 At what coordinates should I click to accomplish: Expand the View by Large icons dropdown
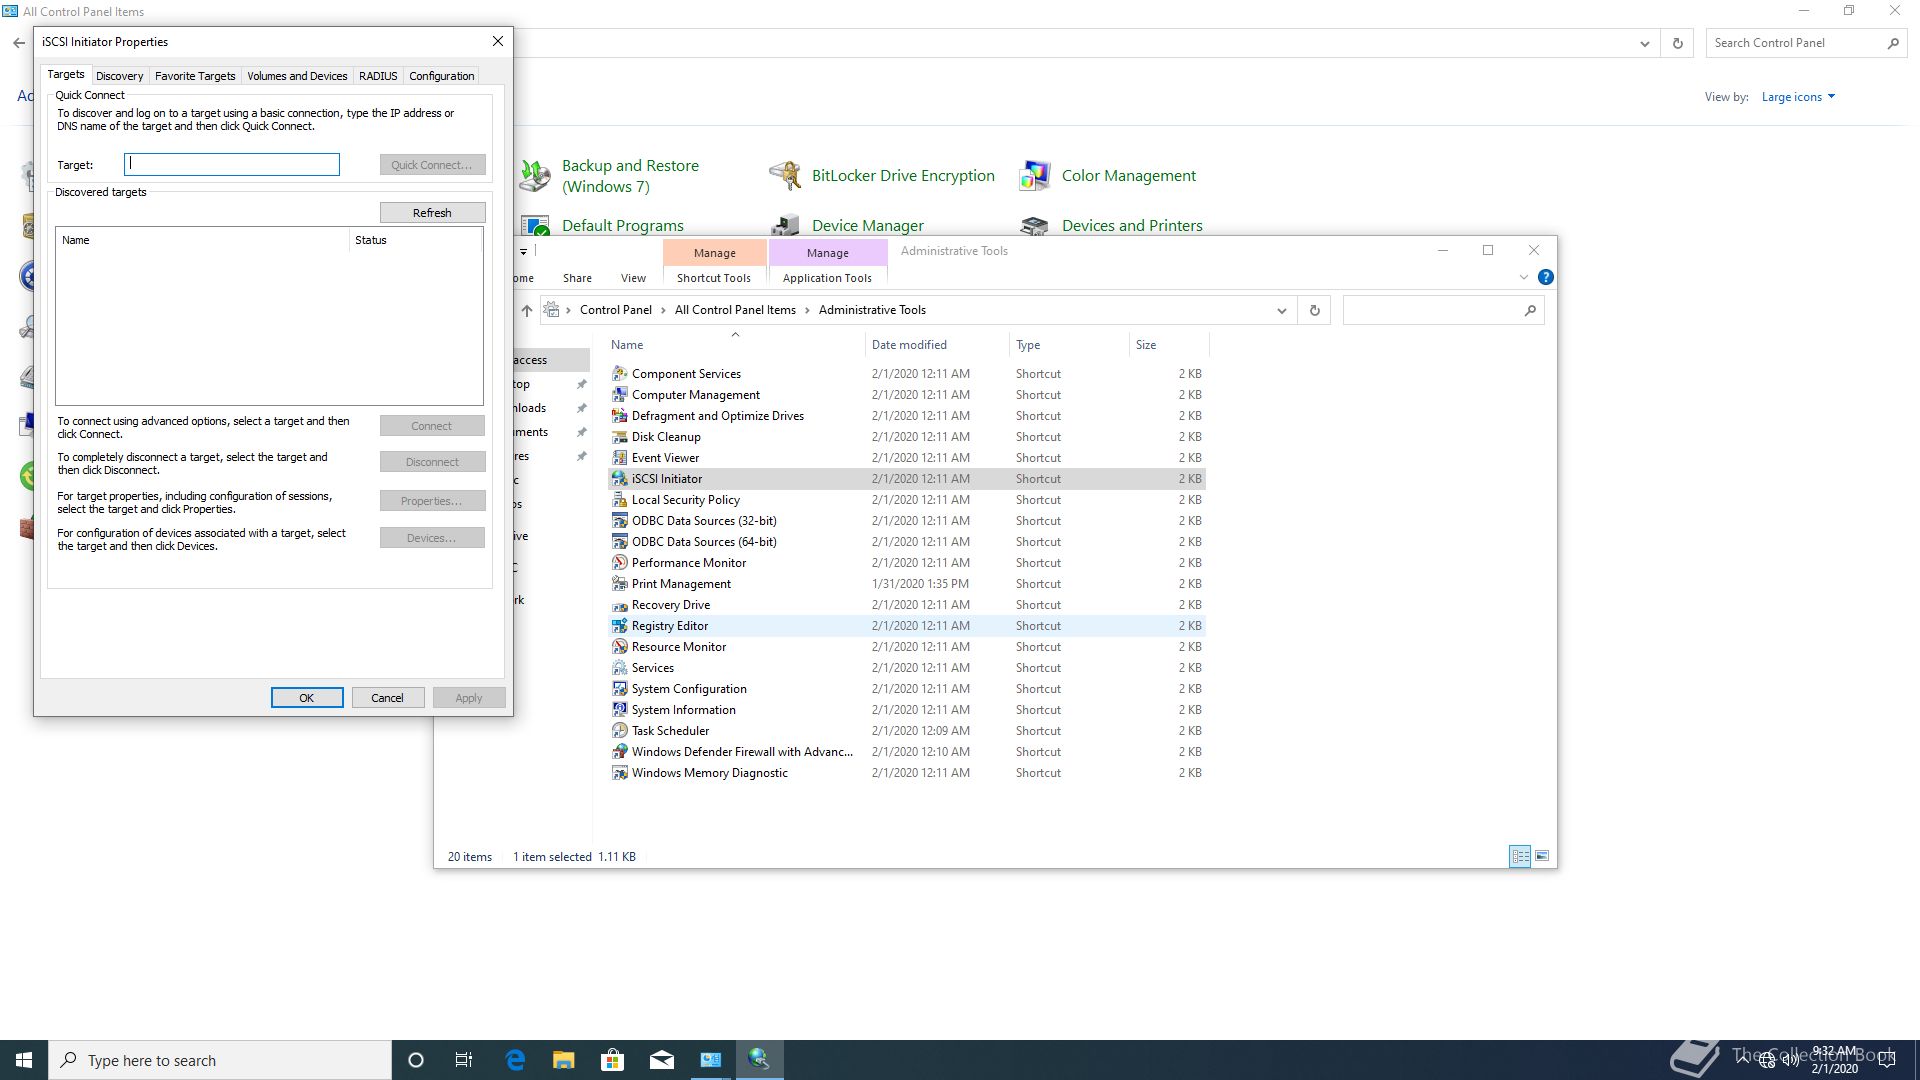click(x=1798, y=97)
